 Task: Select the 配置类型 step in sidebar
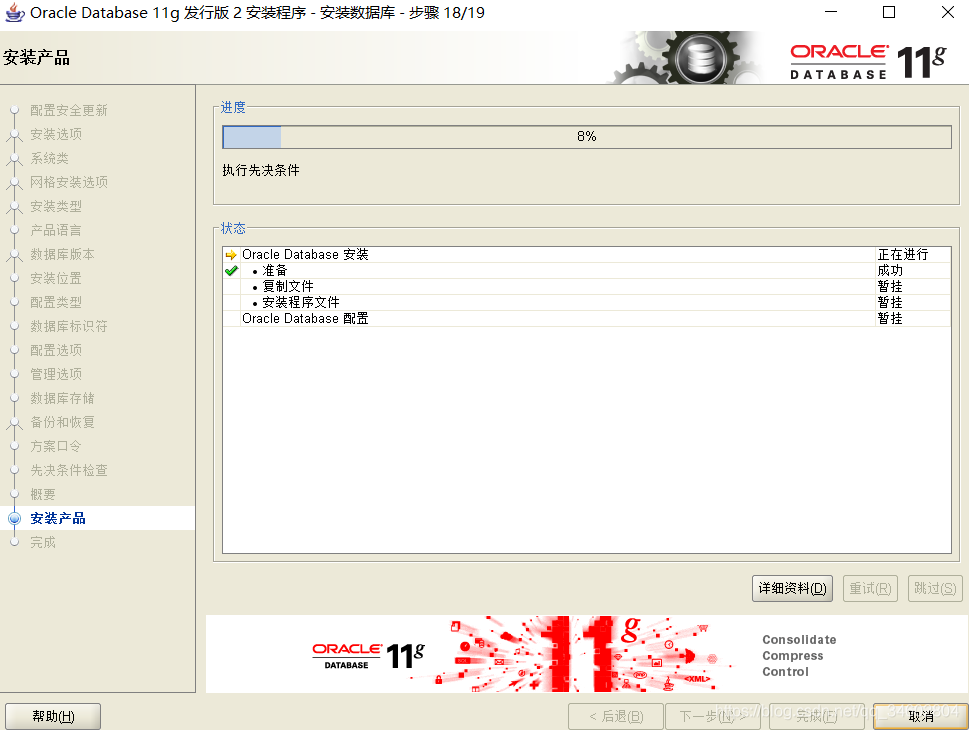coord(56,302)
